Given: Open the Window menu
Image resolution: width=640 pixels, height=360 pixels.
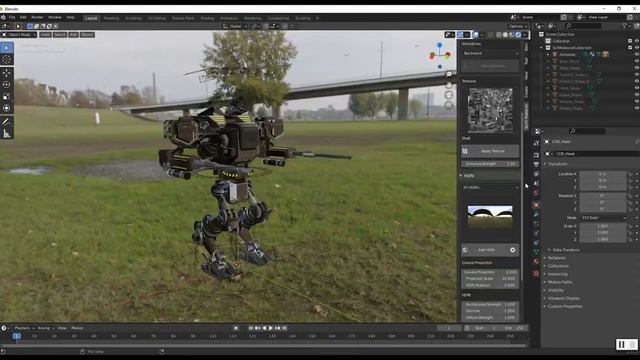Looking at the screenshot, I should point(55,18).
